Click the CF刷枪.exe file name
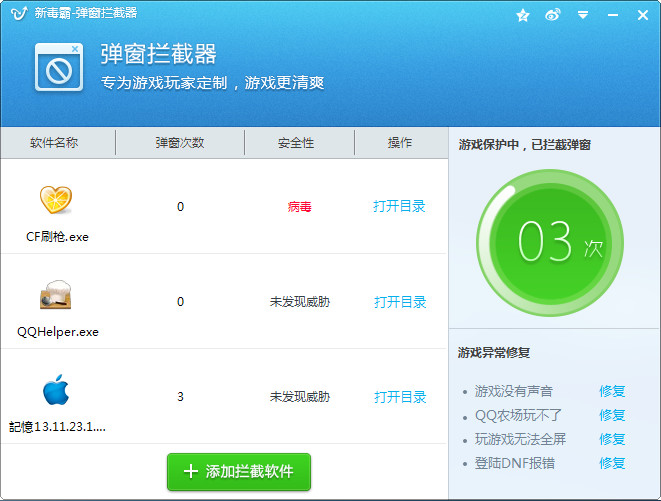Screen dimensions: 661x501 tap(57, 237)
